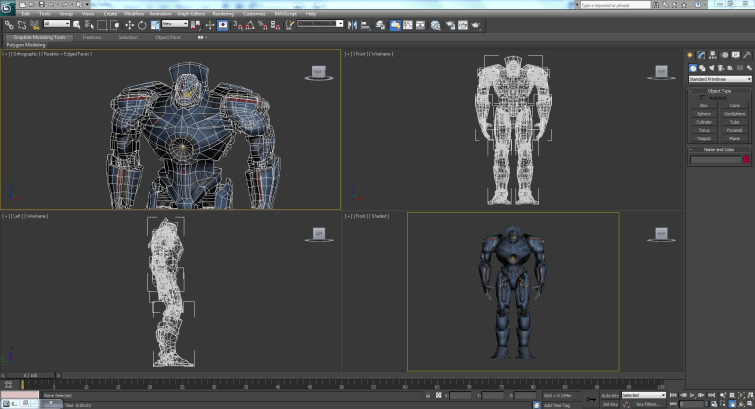Click the Teapot primitive button
Viewport: 755px width, 409px height.
point(704,138)
